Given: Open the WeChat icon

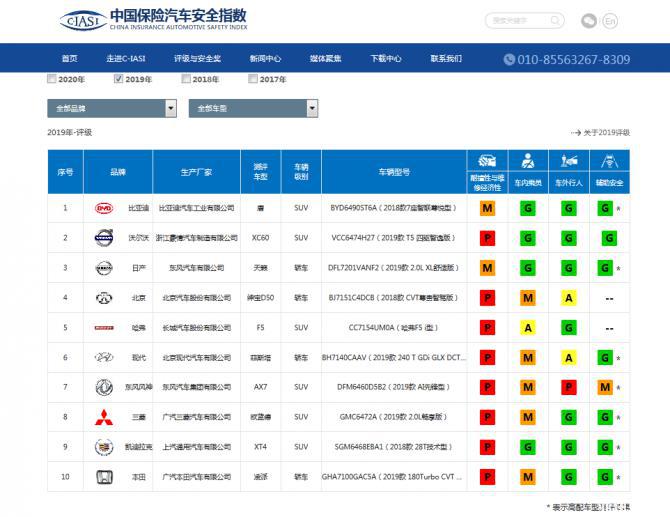Looking at the screenshot, I should pyautogui.click(x=589, y=21).
